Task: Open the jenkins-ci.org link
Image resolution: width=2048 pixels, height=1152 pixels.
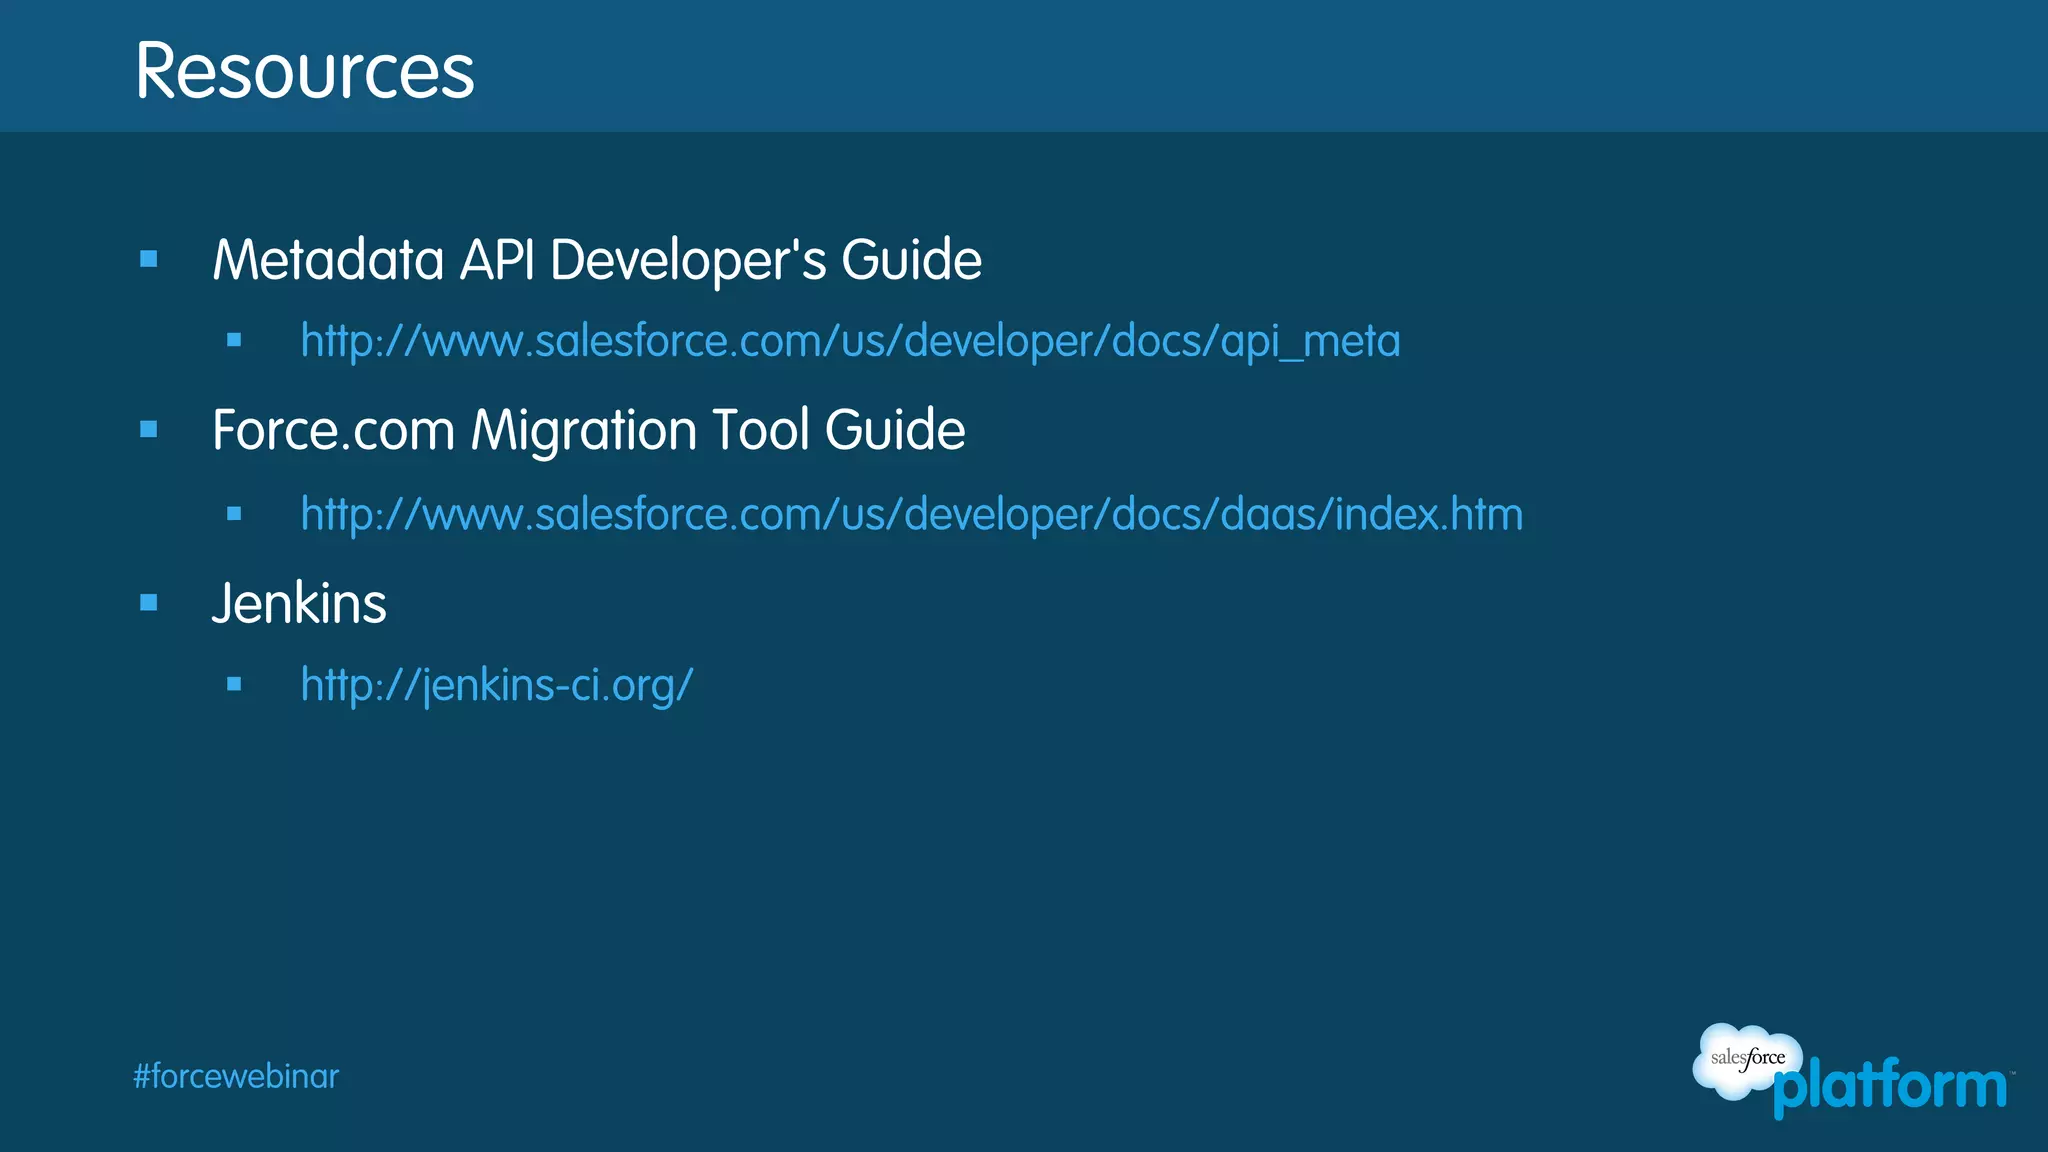Action: [497, 686]
